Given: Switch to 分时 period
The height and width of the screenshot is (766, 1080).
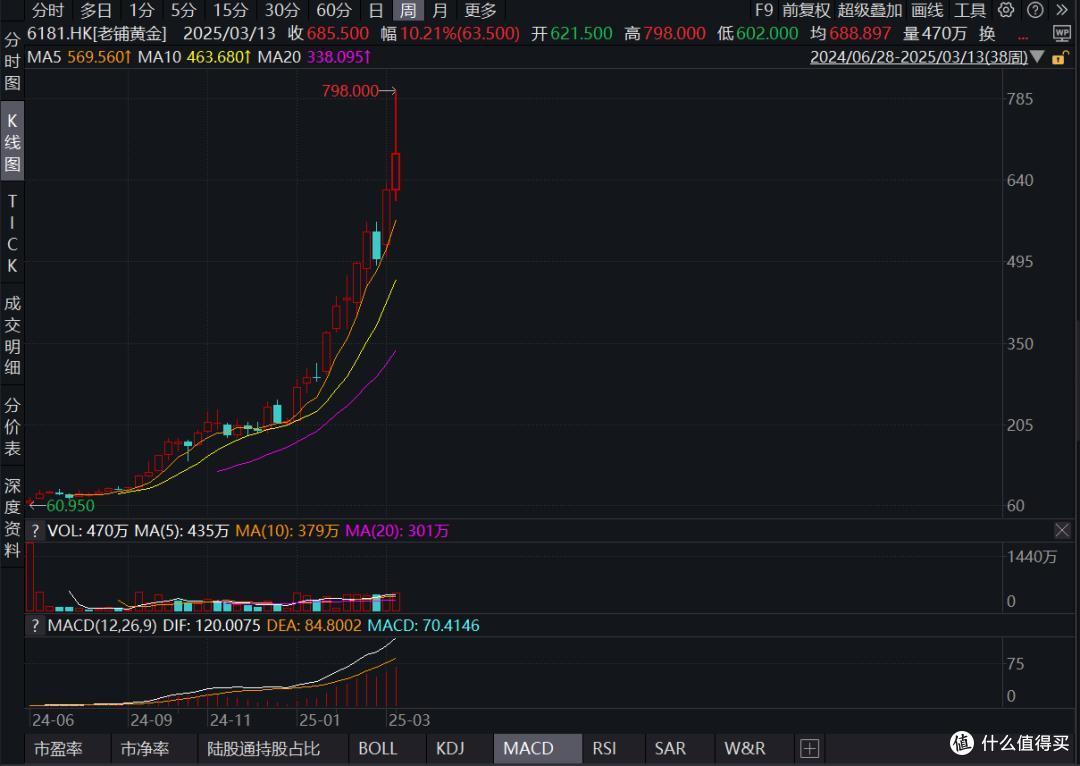Looking at the screenshot, I should (48, 10).
